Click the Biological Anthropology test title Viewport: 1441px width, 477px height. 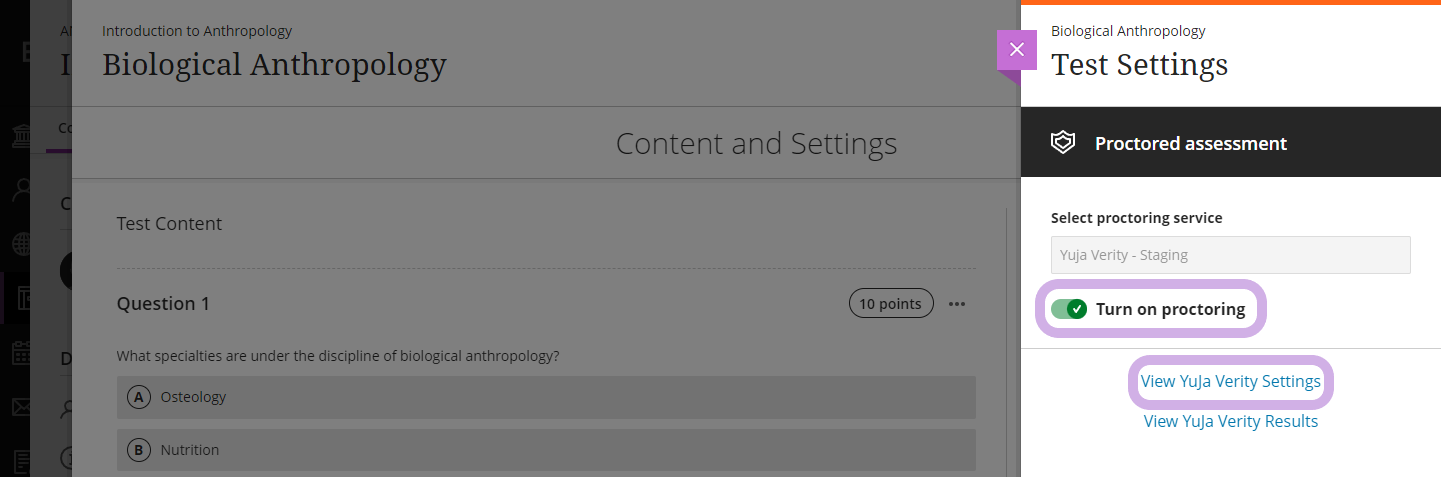[274, 64]
